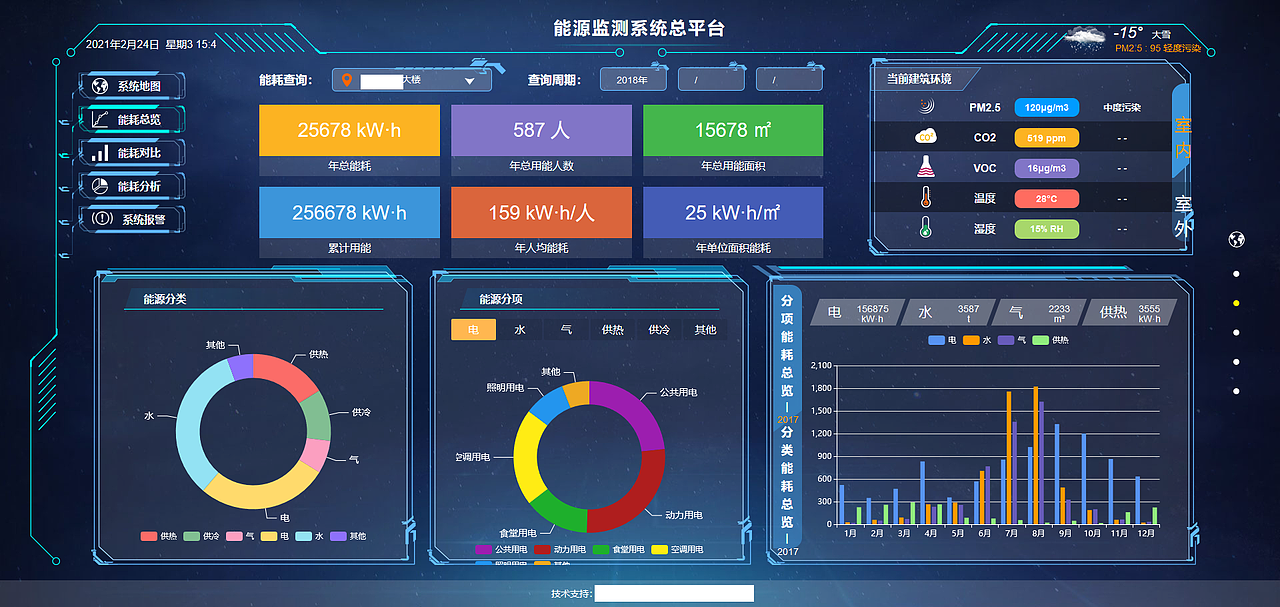The image size is (1280, 607).
Task: Open the month period selector
Action: pos(711,80)
